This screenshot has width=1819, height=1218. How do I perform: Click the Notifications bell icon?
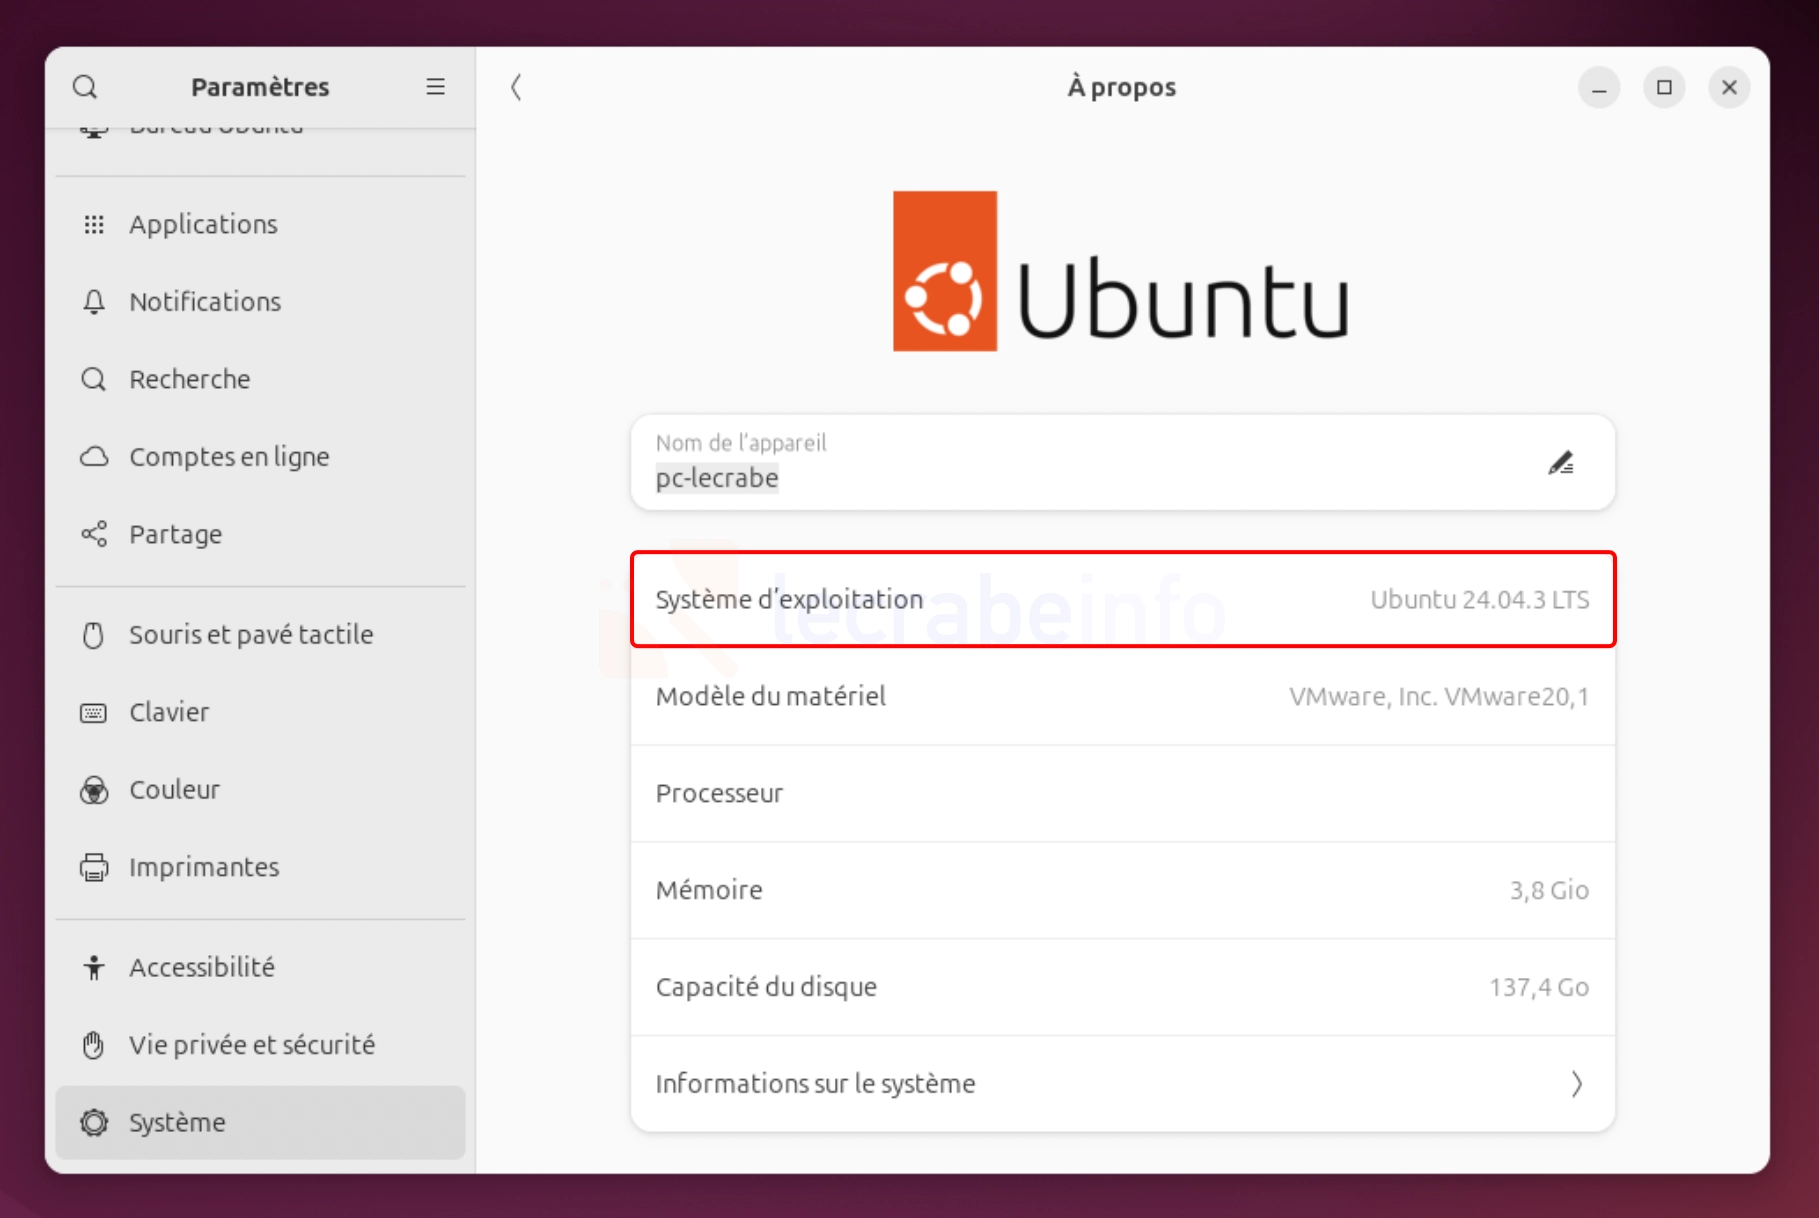coord(94,302)
